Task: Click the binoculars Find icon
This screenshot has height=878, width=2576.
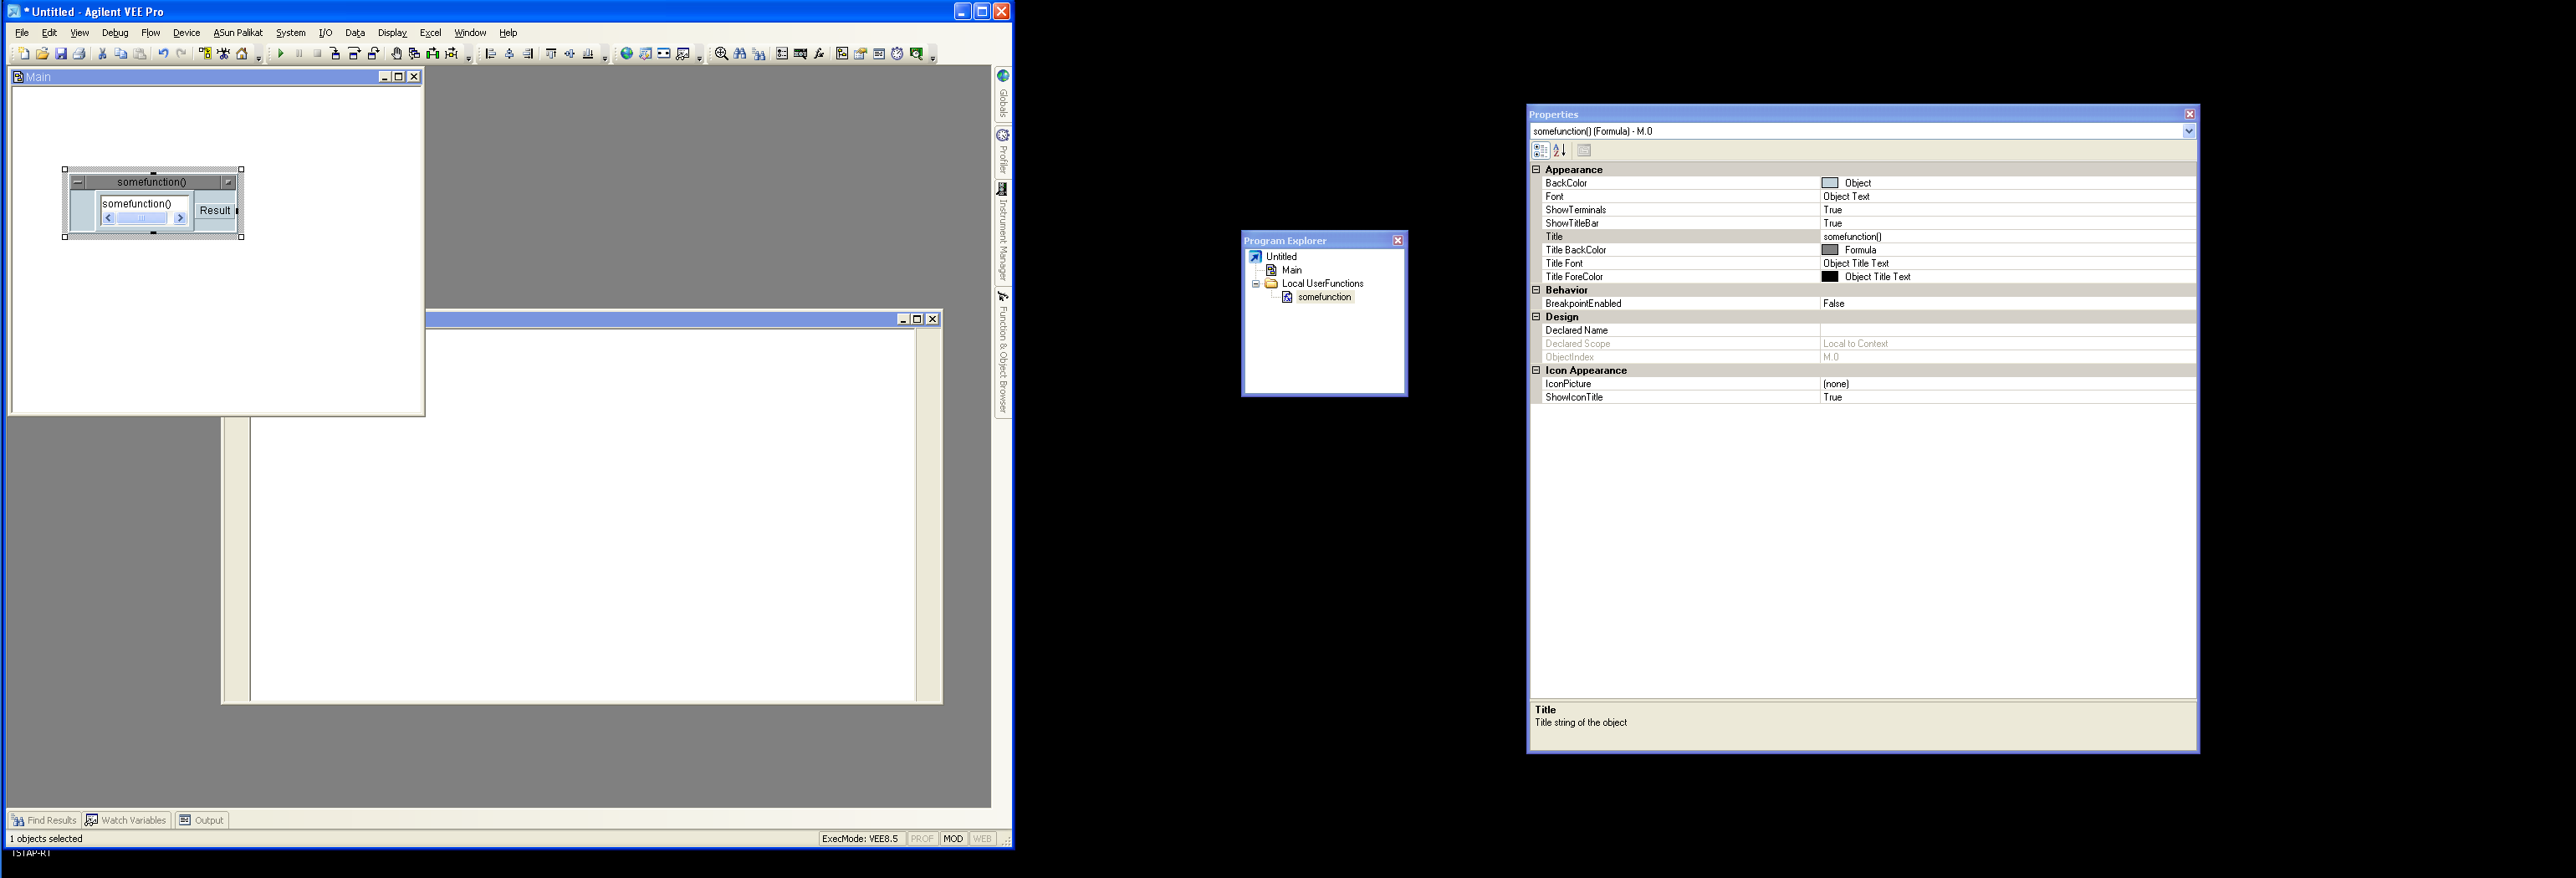Action: 740,54
